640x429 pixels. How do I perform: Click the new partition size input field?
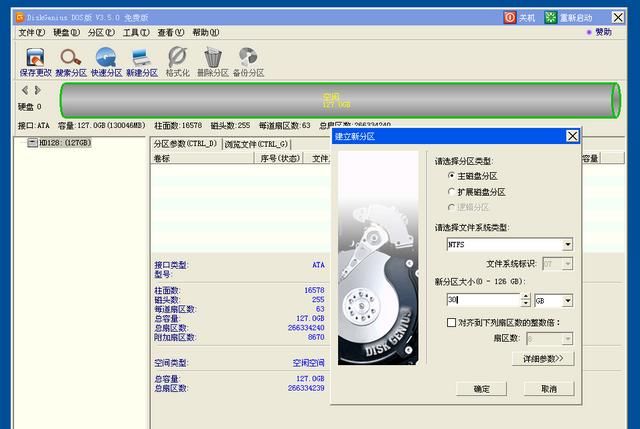(x=484, y=300)
